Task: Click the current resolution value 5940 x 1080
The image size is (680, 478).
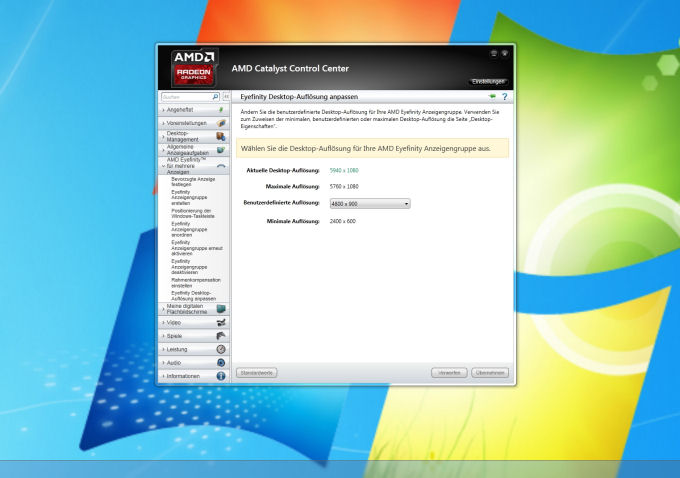Action: 344,170
